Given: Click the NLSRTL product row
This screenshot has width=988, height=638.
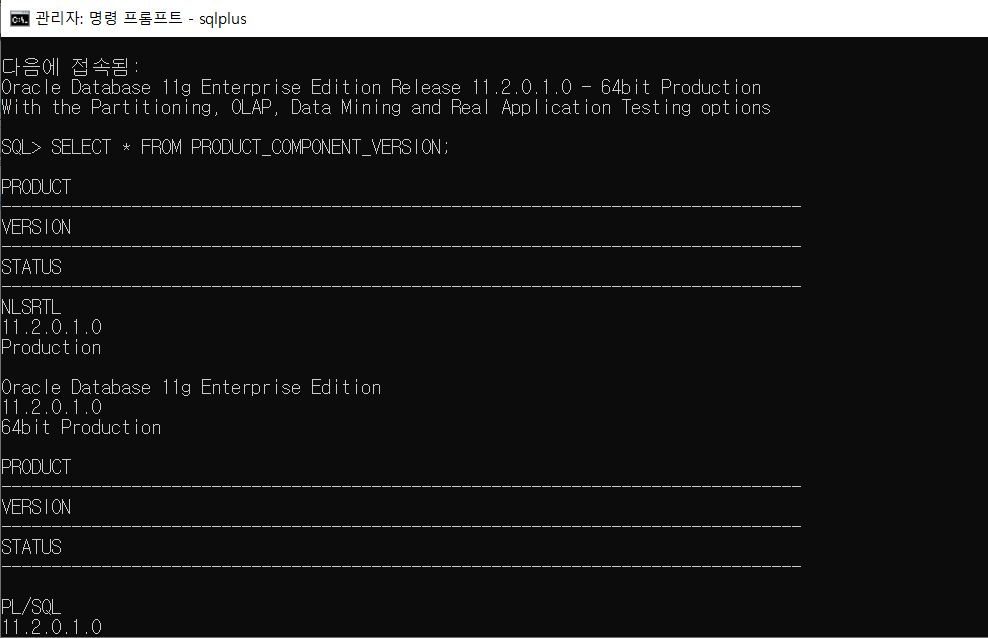Looking at the screenshot, I should [32, 307].
